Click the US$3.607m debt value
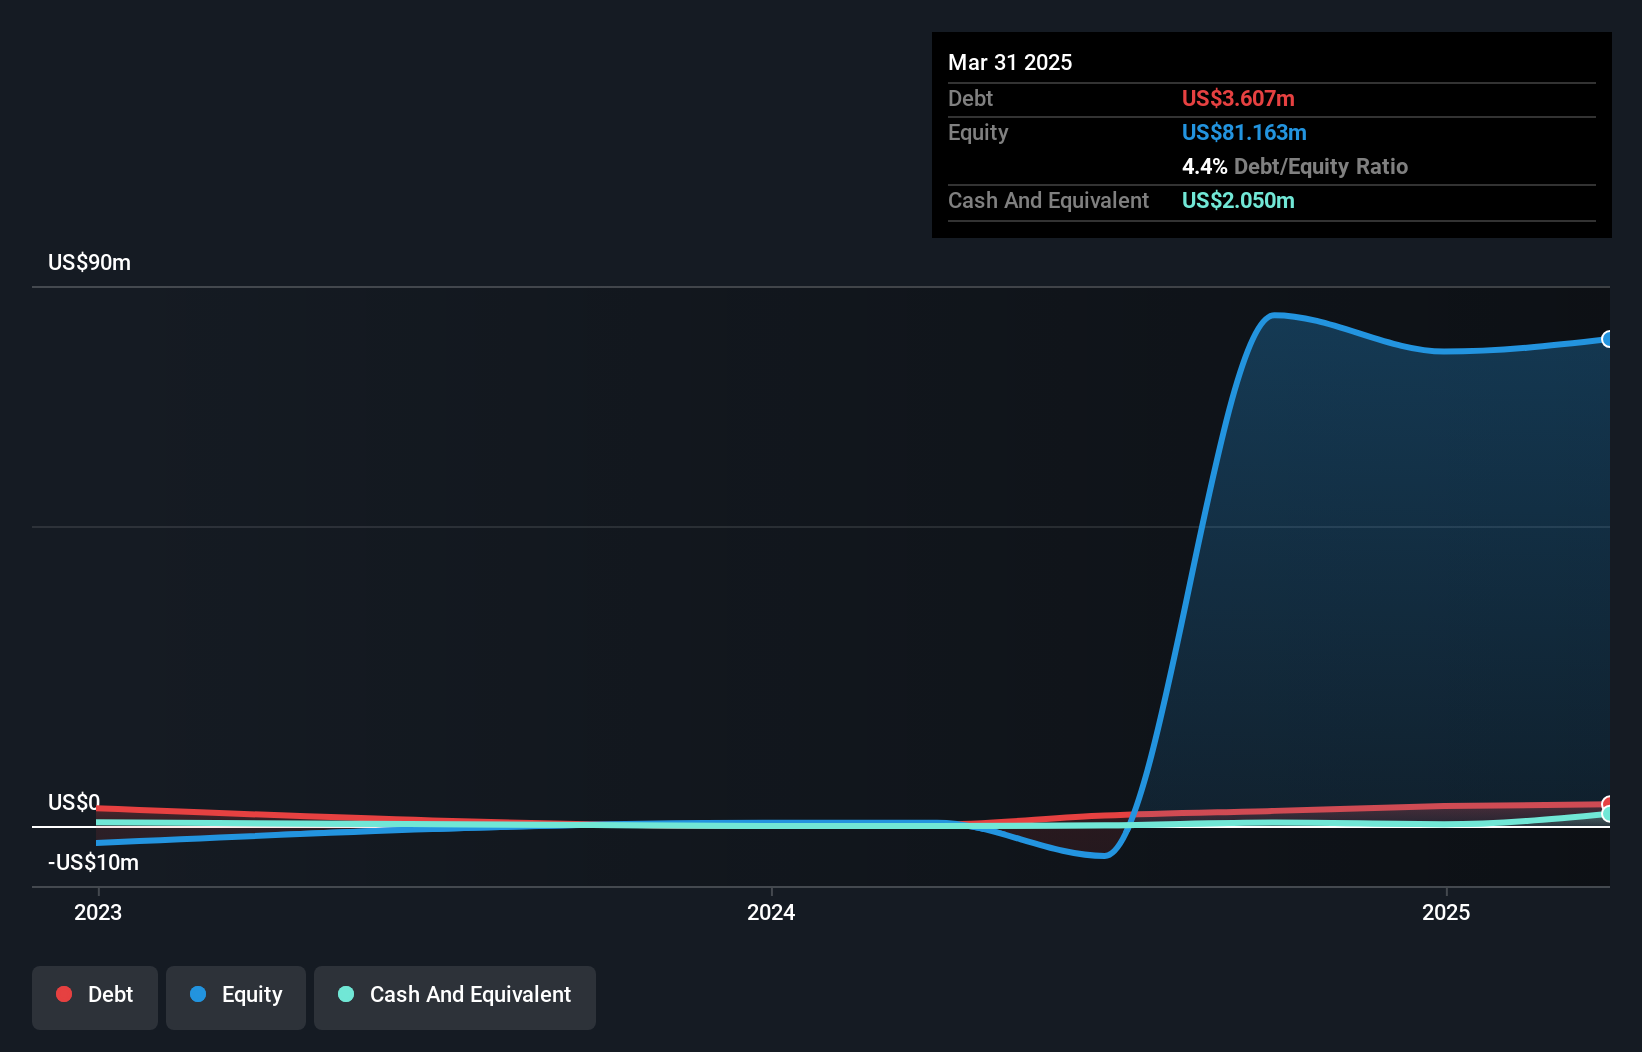The width and height of the screenshot is (1642, 1052). [1238, 98]
